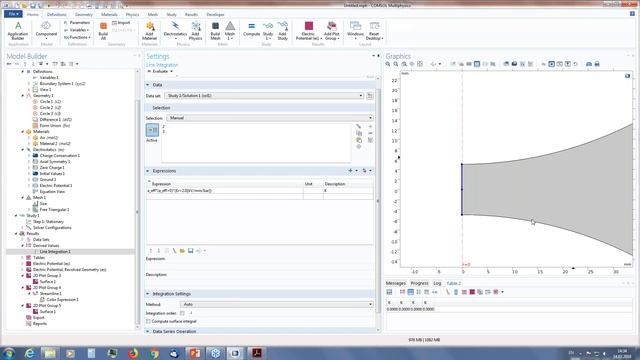The width and height of the screenshot is (640, 360).
Task: Click the move-up arrow under Expressions table
Action: (x=151, y=251)
